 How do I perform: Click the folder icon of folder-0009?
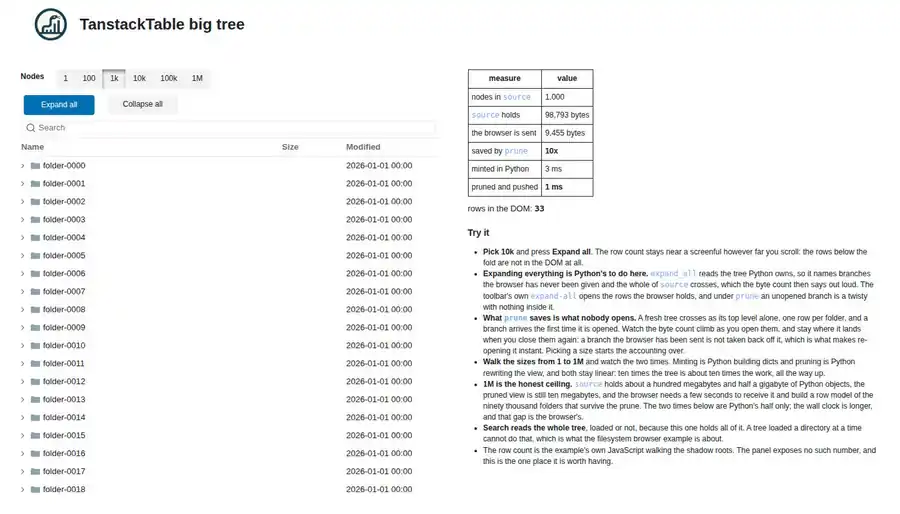[x=36, y=328]
